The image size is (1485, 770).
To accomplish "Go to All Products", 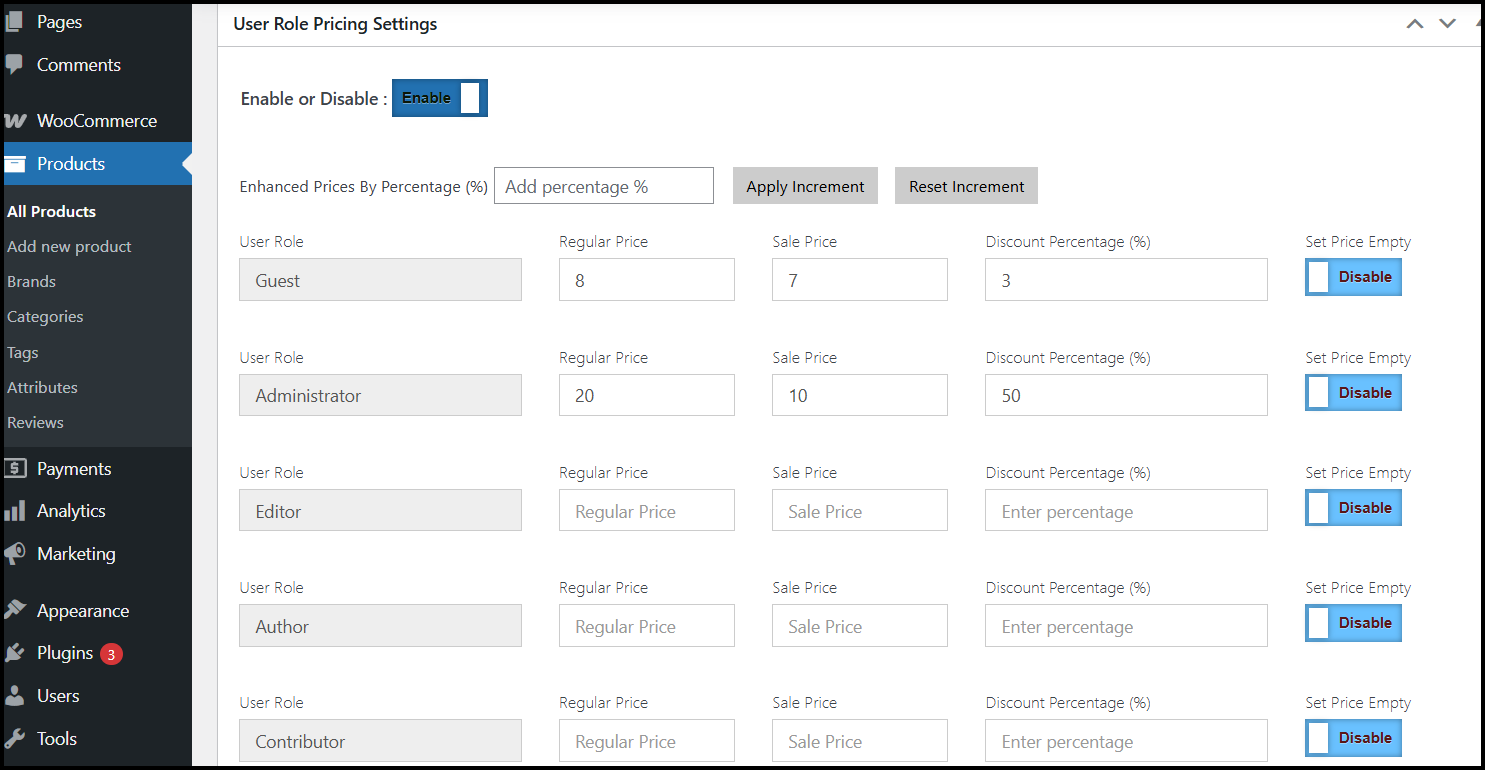I will tap(51, 211).
